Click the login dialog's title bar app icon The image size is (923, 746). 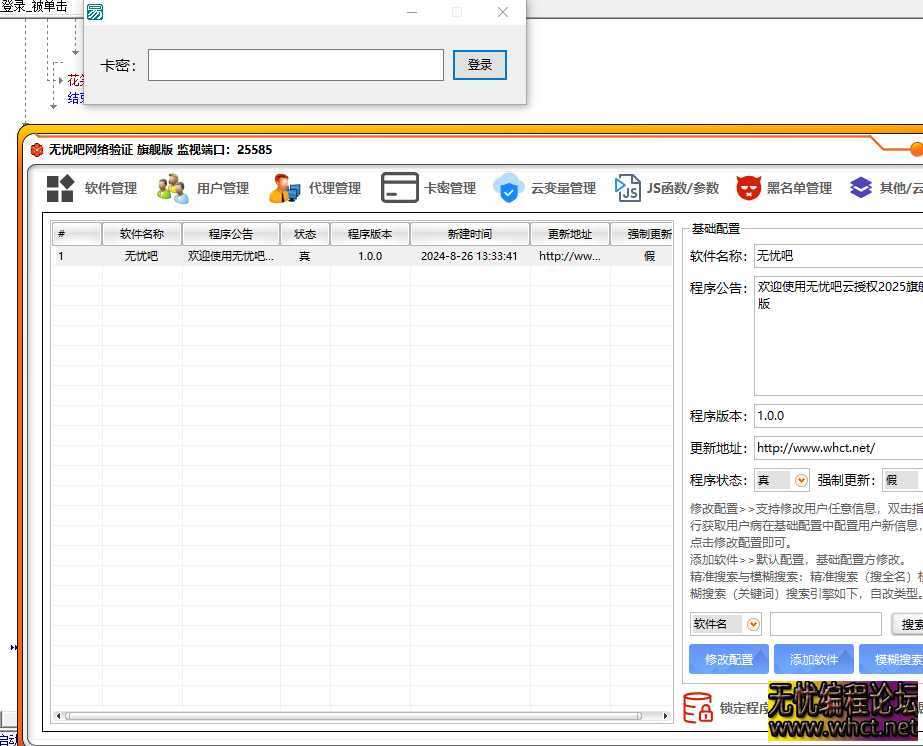tap(95, 11)
